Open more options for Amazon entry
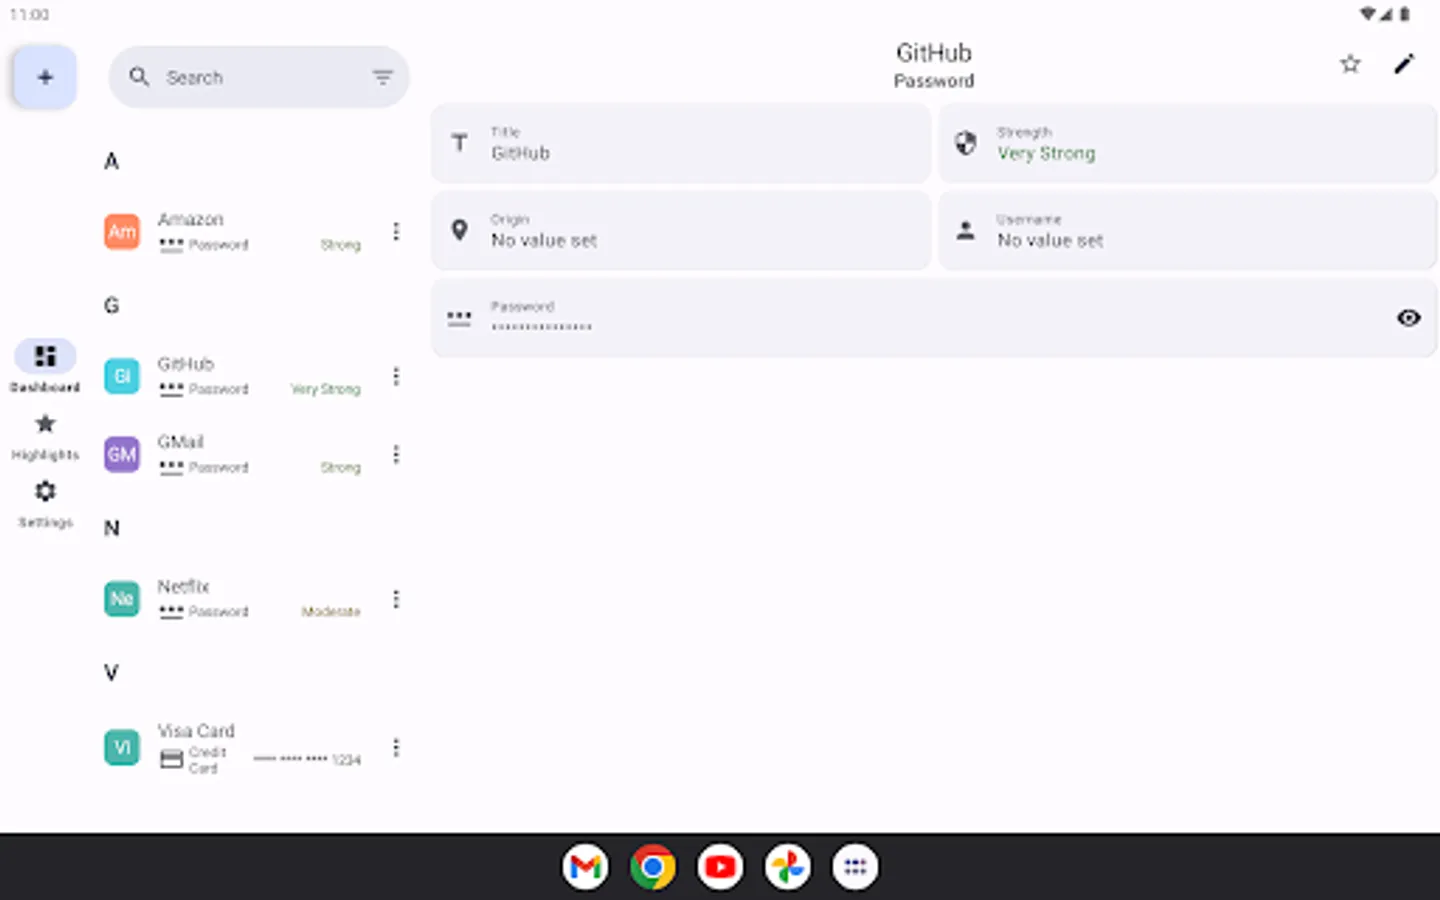 point(396,232)
